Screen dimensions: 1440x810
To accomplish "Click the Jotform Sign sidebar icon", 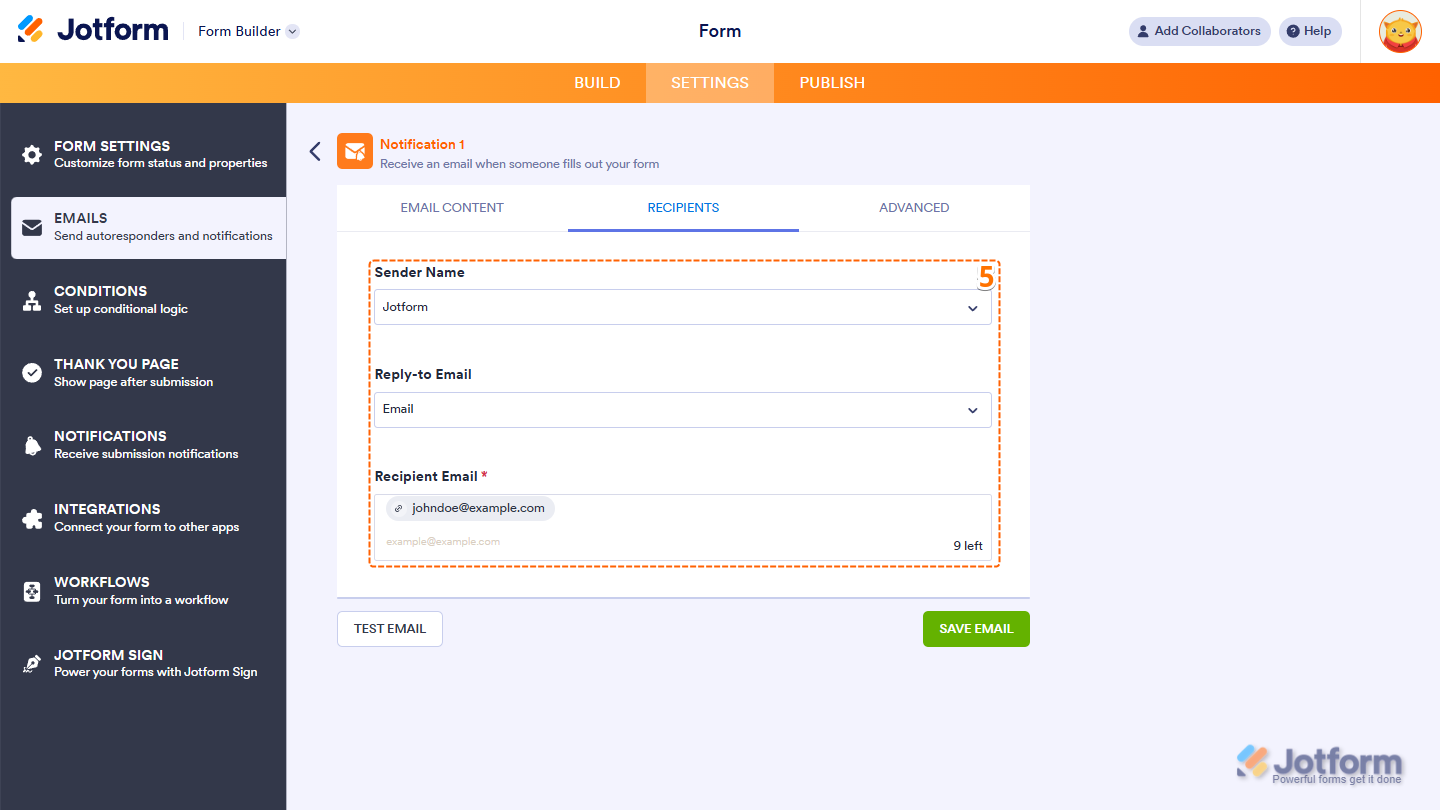I will (30, 662).
